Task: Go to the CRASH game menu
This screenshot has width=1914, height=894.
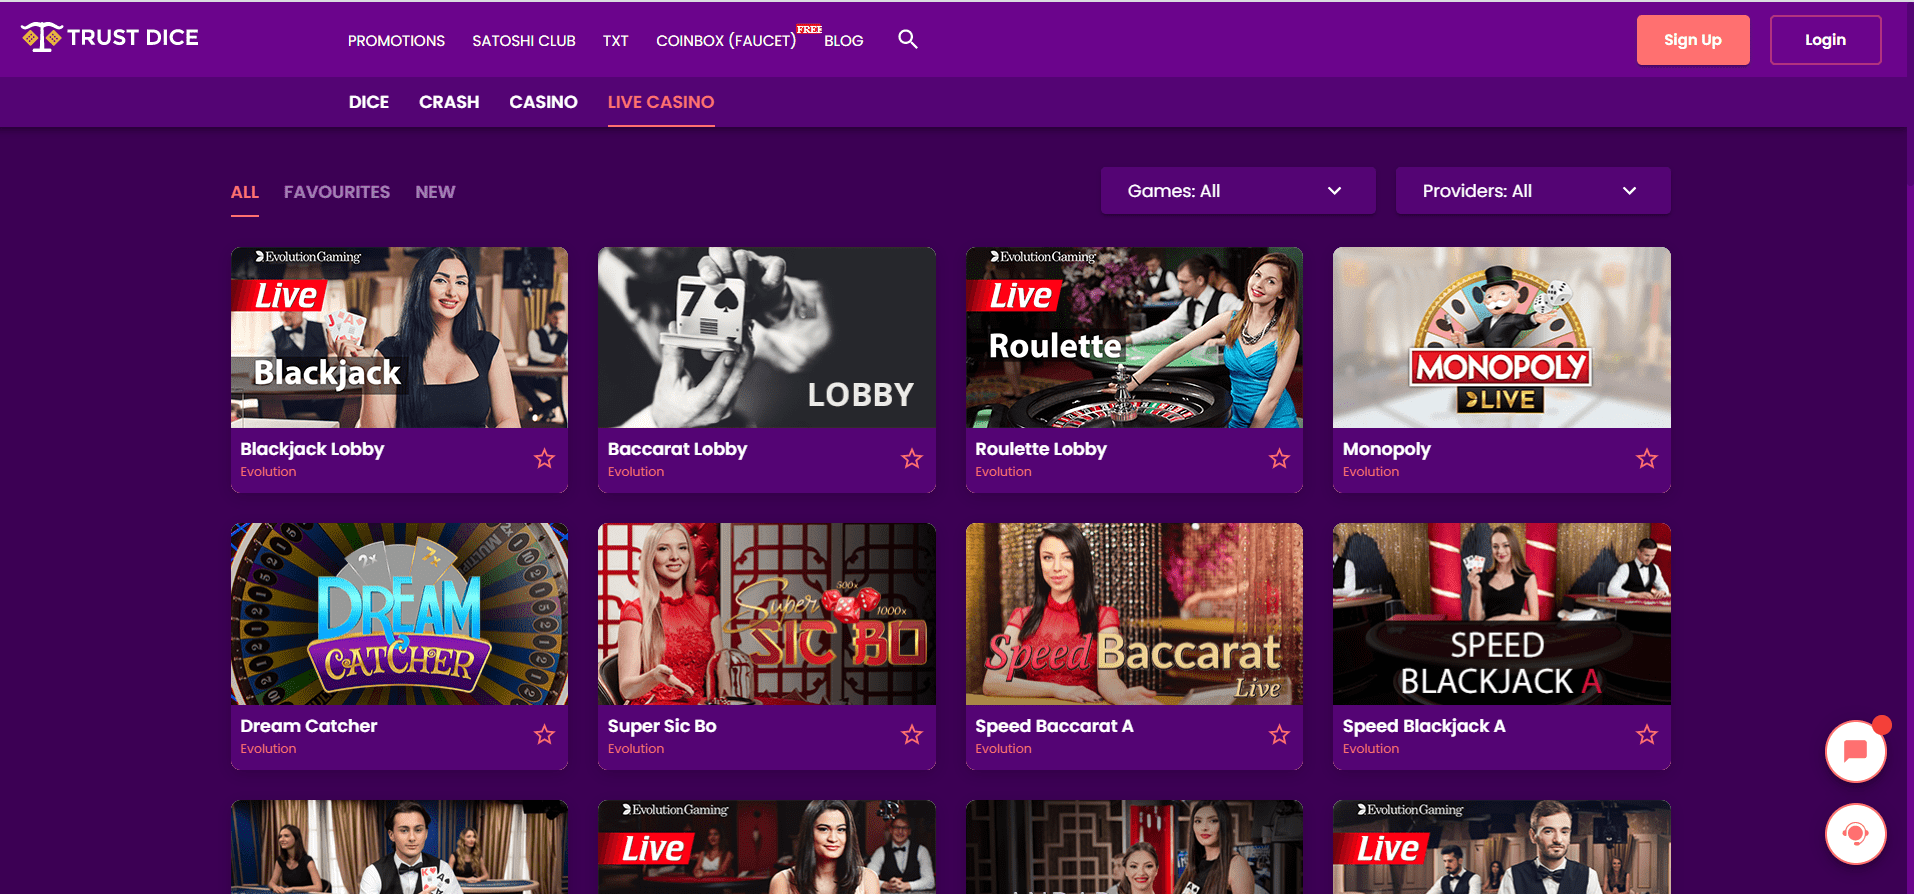Action: [449, 102]
